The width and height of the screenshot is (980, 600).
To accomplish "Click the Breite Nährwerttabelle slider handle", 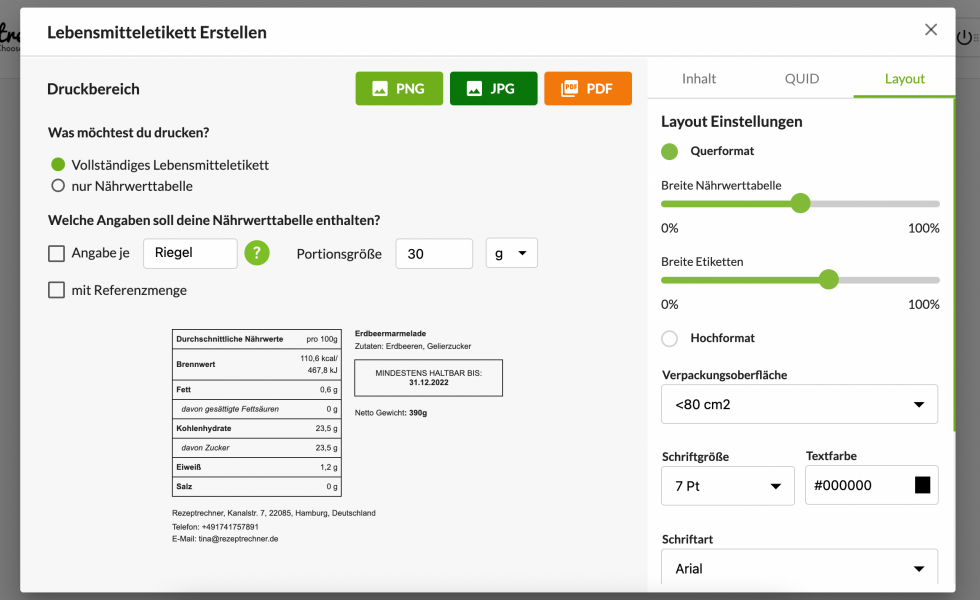I will click(x=800, y=204).
